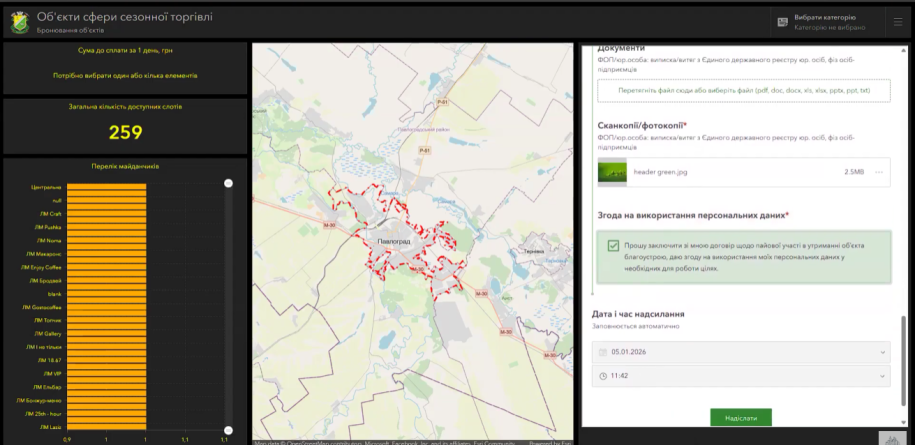Click the calendar icon in the date field

pos(602,352)
